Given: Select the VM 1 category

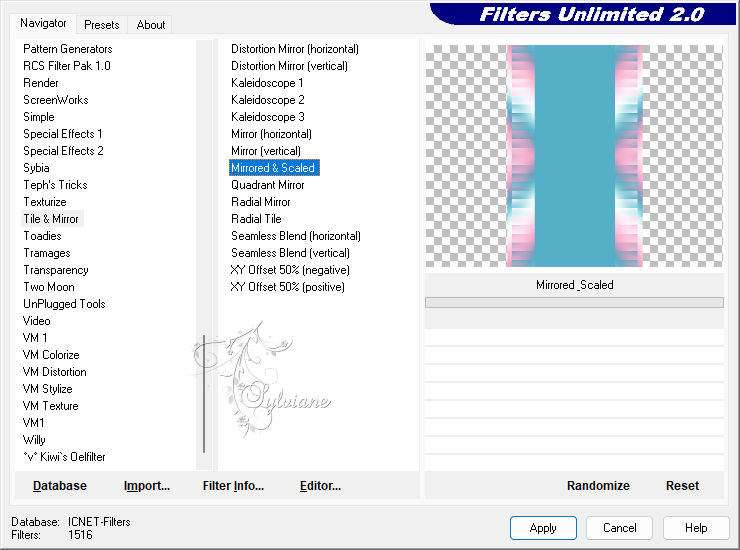Looking at the screenshot, I should tap(35, 338).
